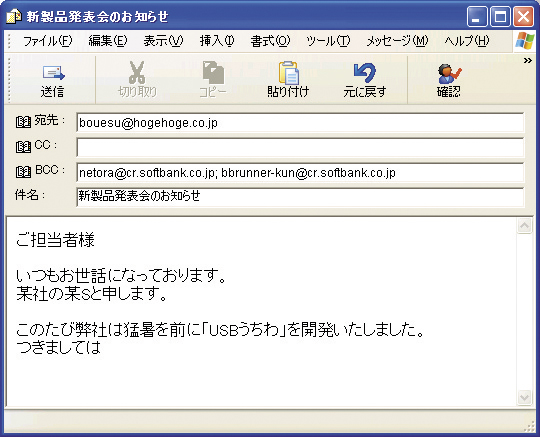Open address book beside CC
The height and width of the screenshot is (437, 540).
(x=23, y=147)
